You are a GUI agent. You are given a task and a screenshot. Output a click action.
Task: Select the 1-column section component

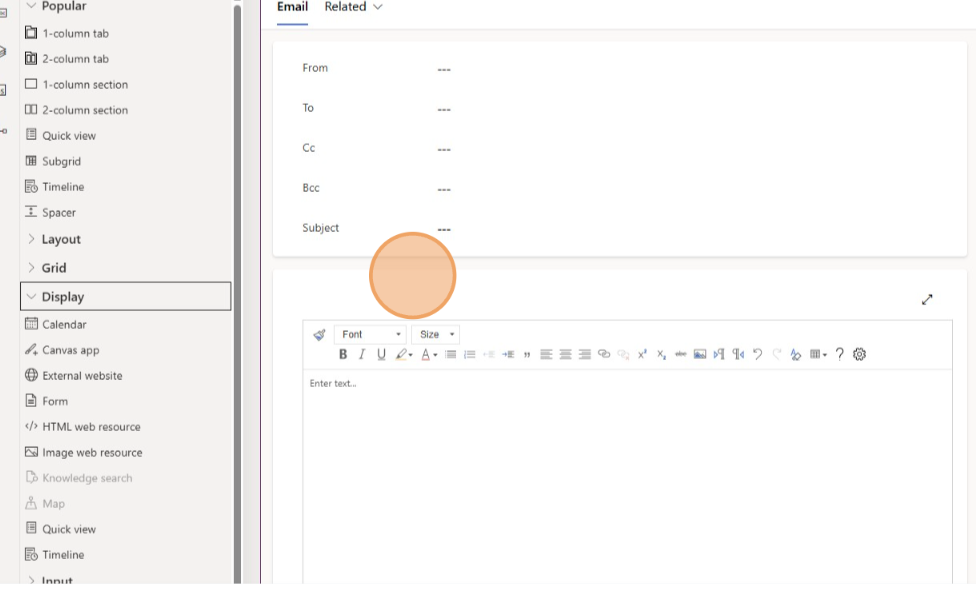[76, 84]
